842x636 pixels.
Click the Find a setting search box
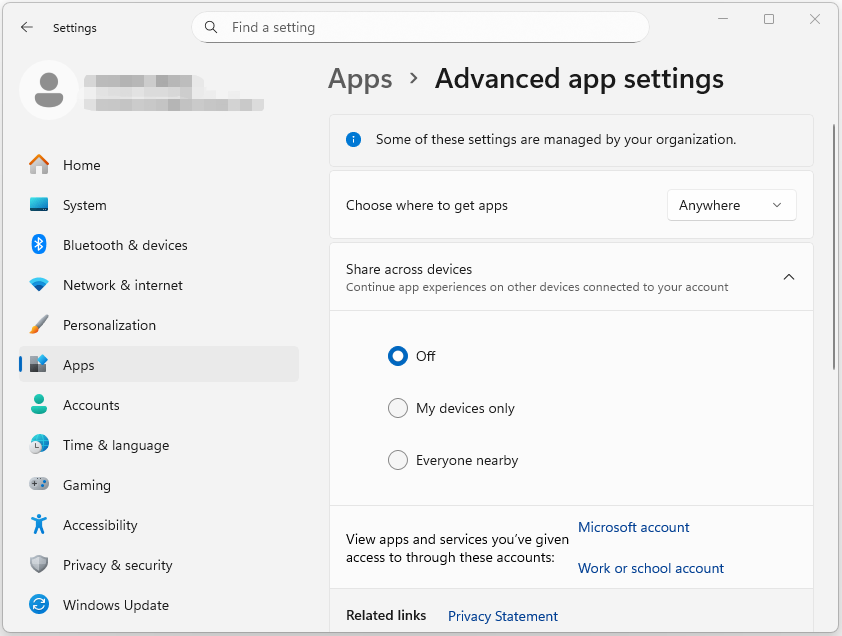pos(420,27)
